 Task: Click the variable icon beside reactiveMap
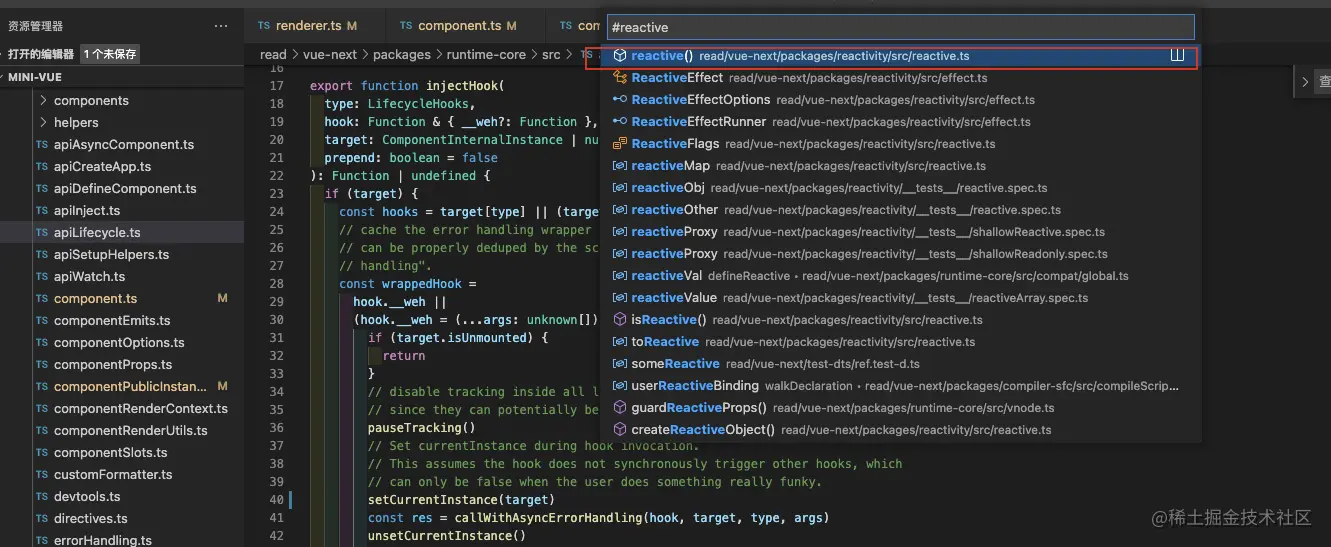point(620,166)
